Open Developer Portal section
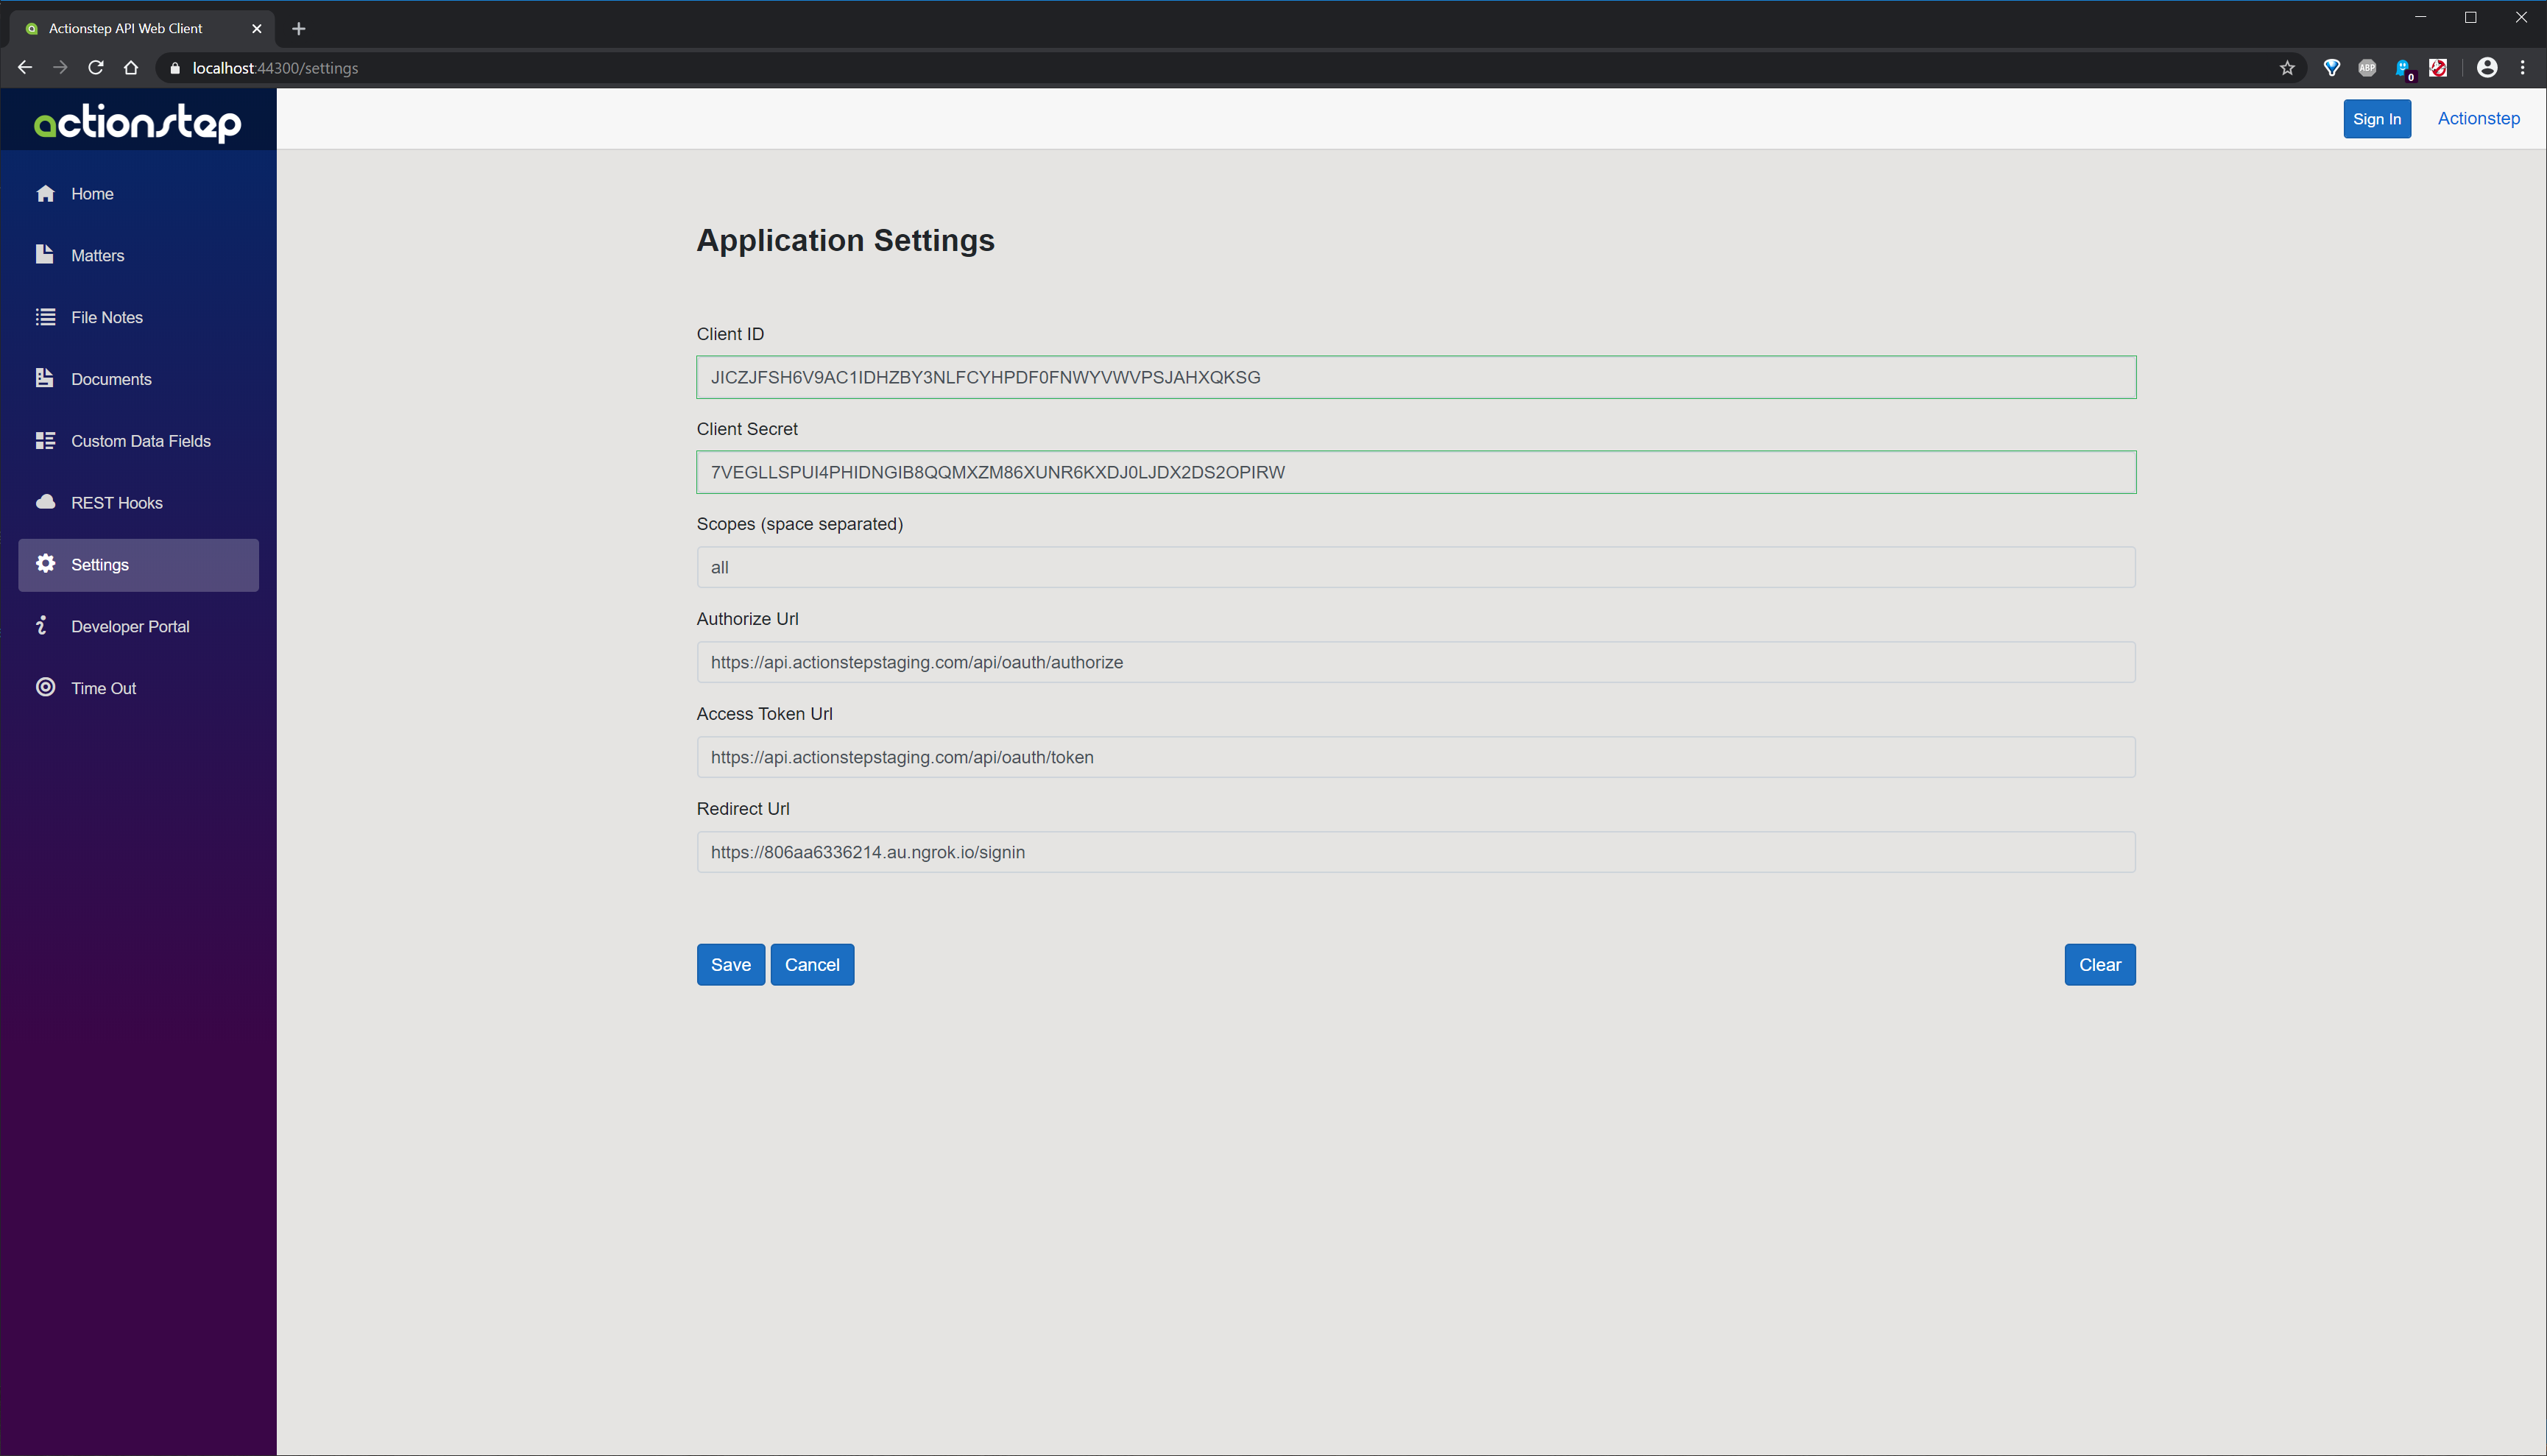 tap(130, 626)
